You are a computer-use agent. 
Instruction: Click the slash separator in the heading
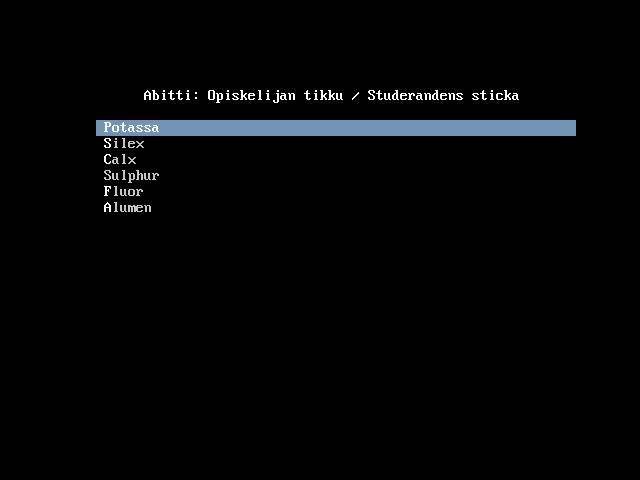(x=356, y=96)
